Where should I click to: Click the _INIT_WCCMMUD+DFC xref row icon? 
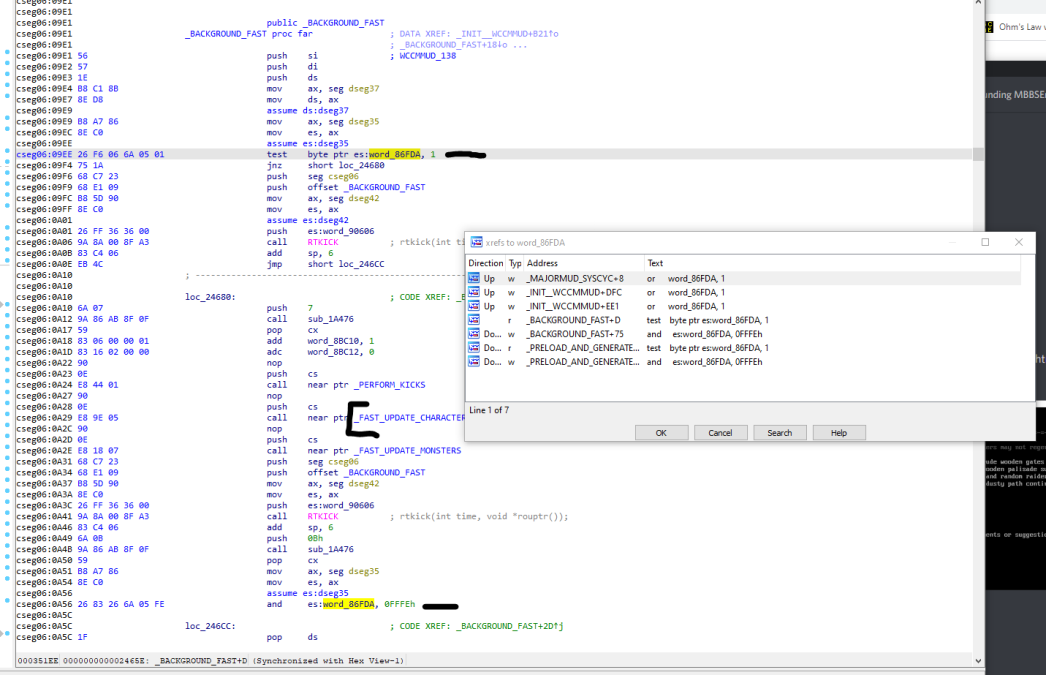pos(474,292)
